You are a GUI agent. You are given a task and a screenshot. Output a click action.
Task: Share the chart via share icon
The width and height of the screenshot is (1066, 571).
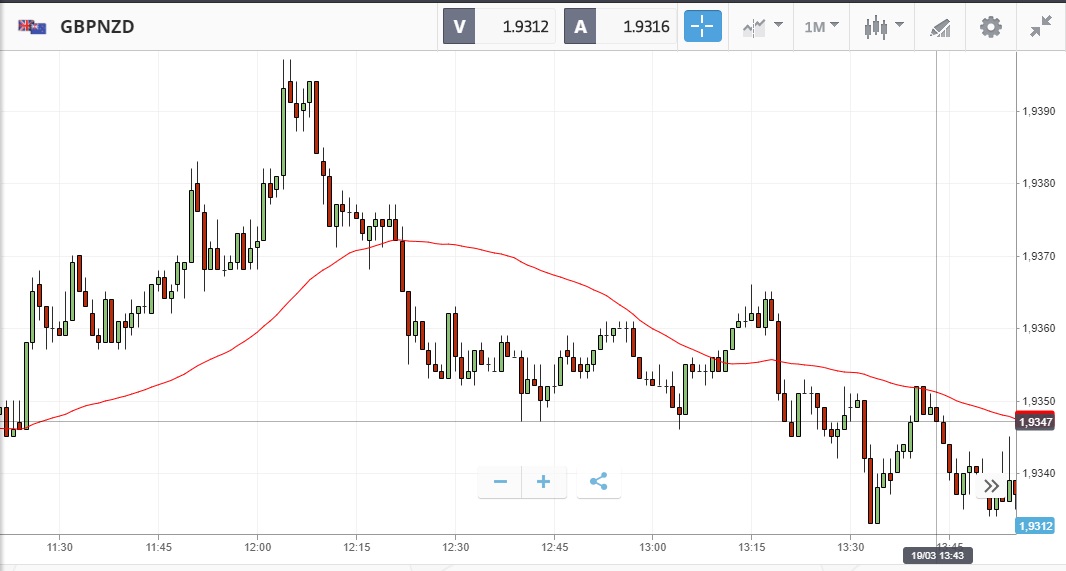[x=598, y=482]
